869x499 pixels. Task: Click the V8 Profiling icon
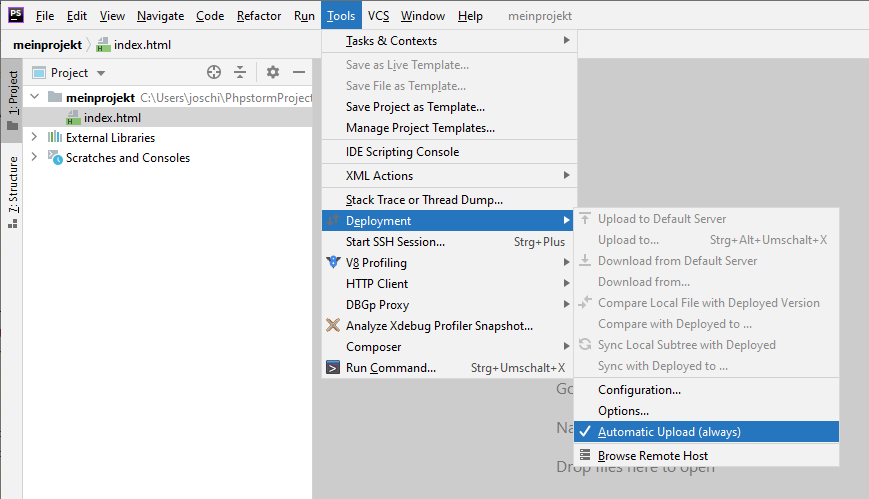(334, 263)
